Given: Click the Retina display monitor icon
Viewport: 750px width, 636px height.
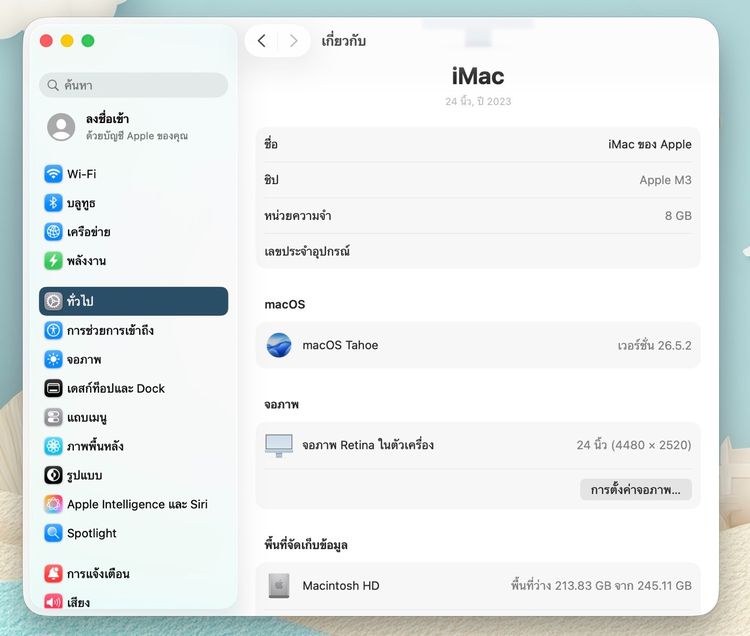Looking at the screenshot, I should 279,445.
